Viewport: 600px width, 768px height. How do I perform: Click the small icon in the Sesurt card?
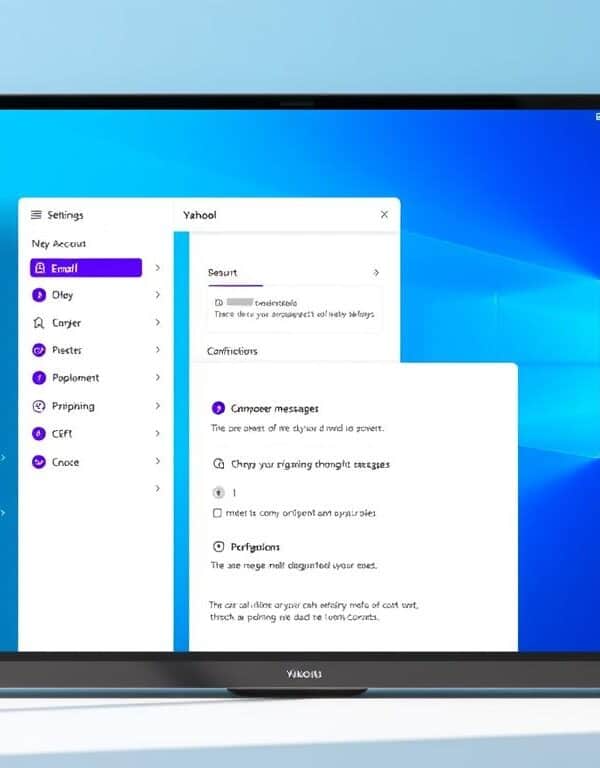219,303
